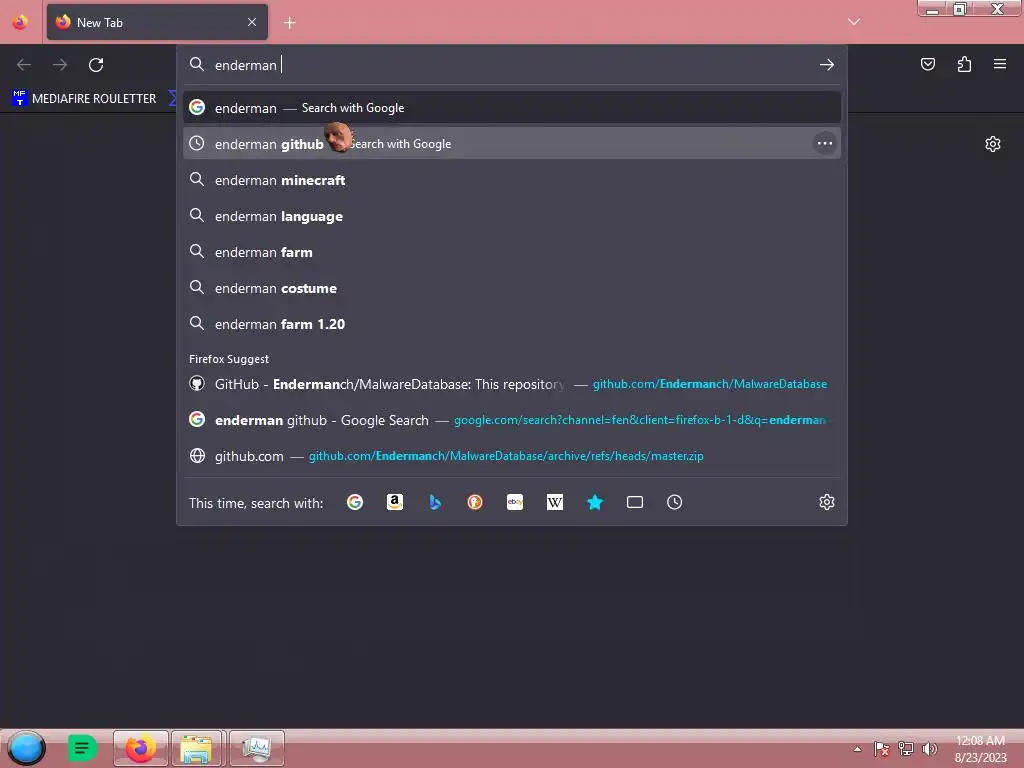Viewport: 1024px width, 768px height.
Task: Search bookmarks with the star icon
Action: pos(595,502)
